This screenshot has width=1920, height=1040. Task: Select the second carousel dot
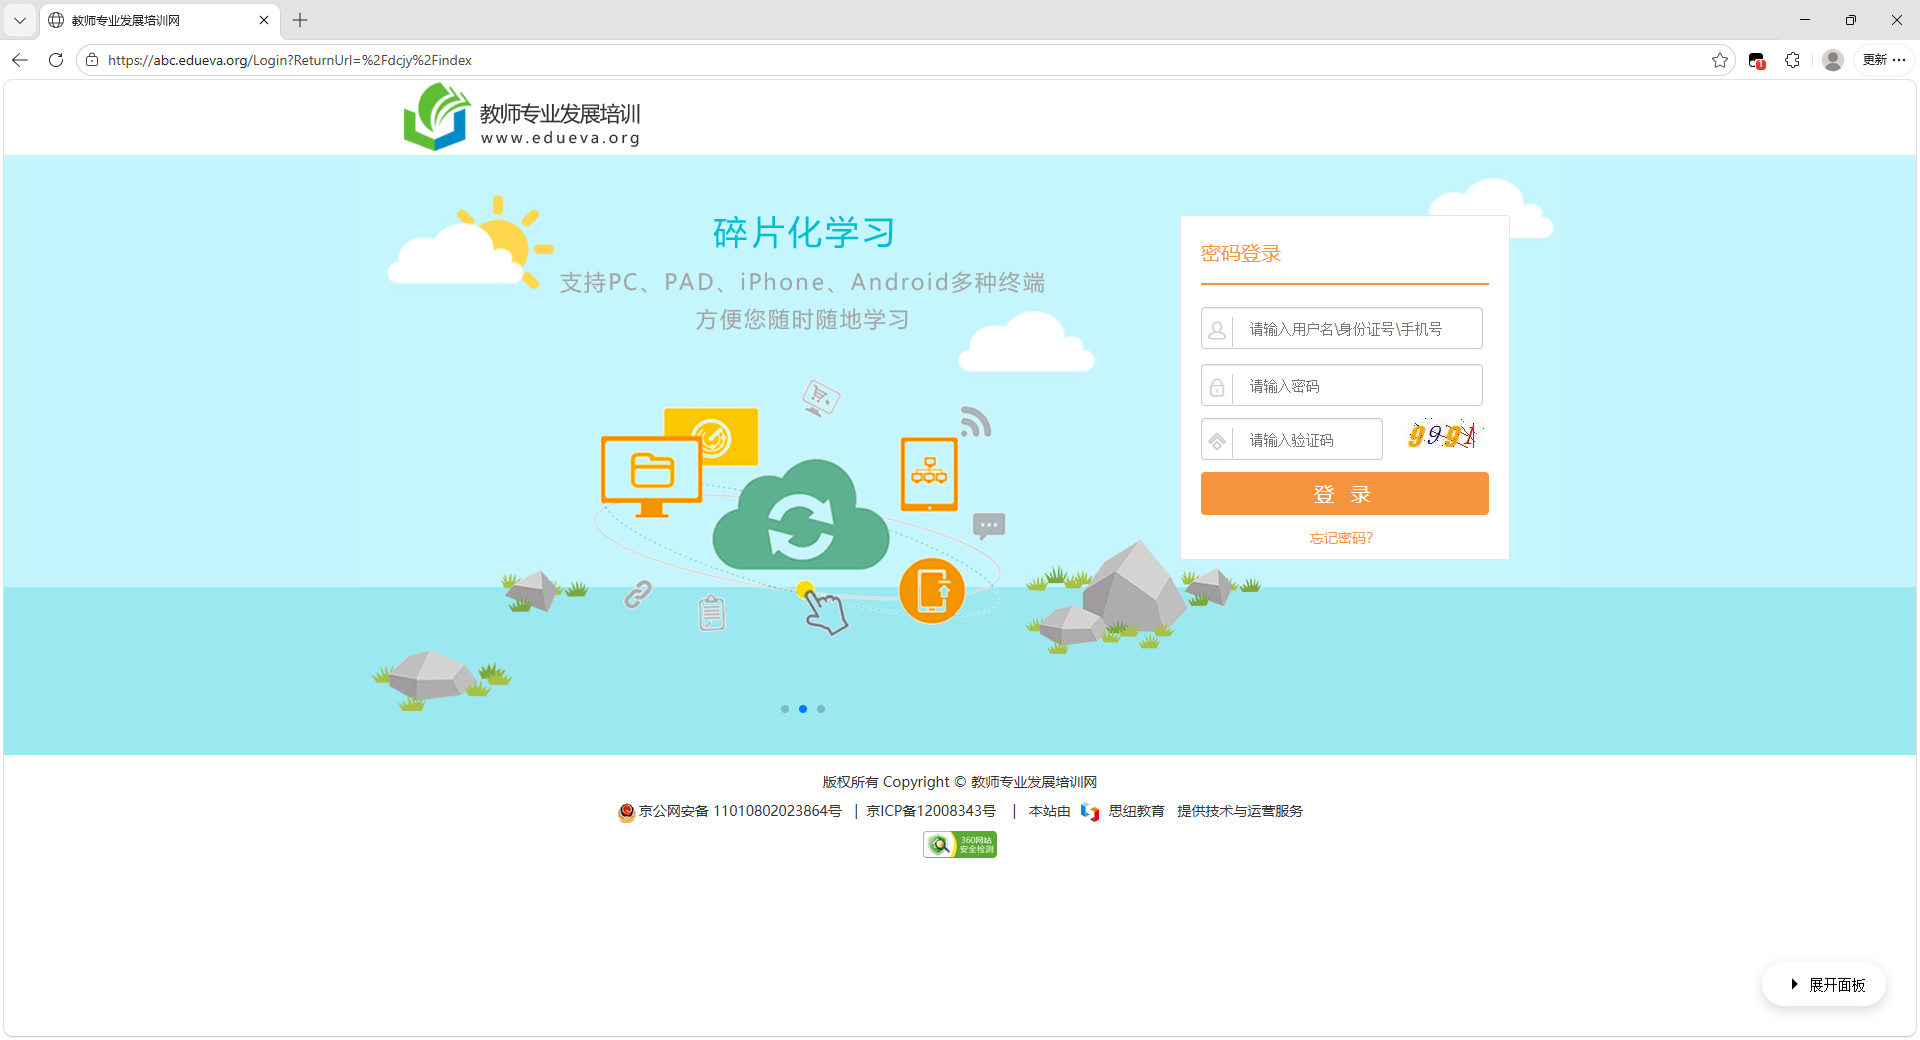[x=803, y=709]
